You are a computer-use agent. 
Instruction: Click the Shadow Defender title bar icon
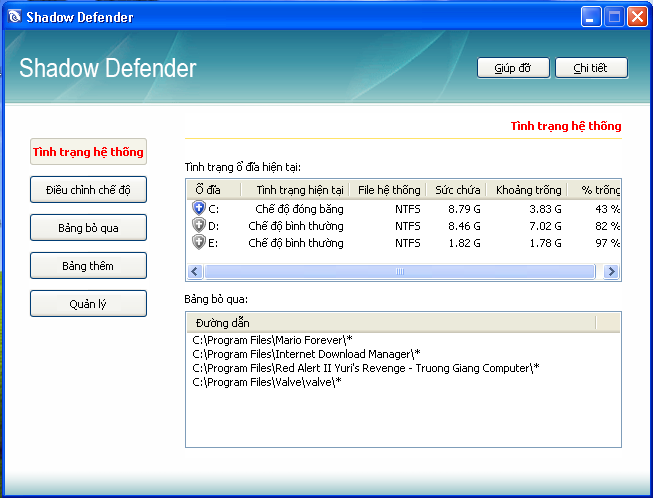click(15, 17)
